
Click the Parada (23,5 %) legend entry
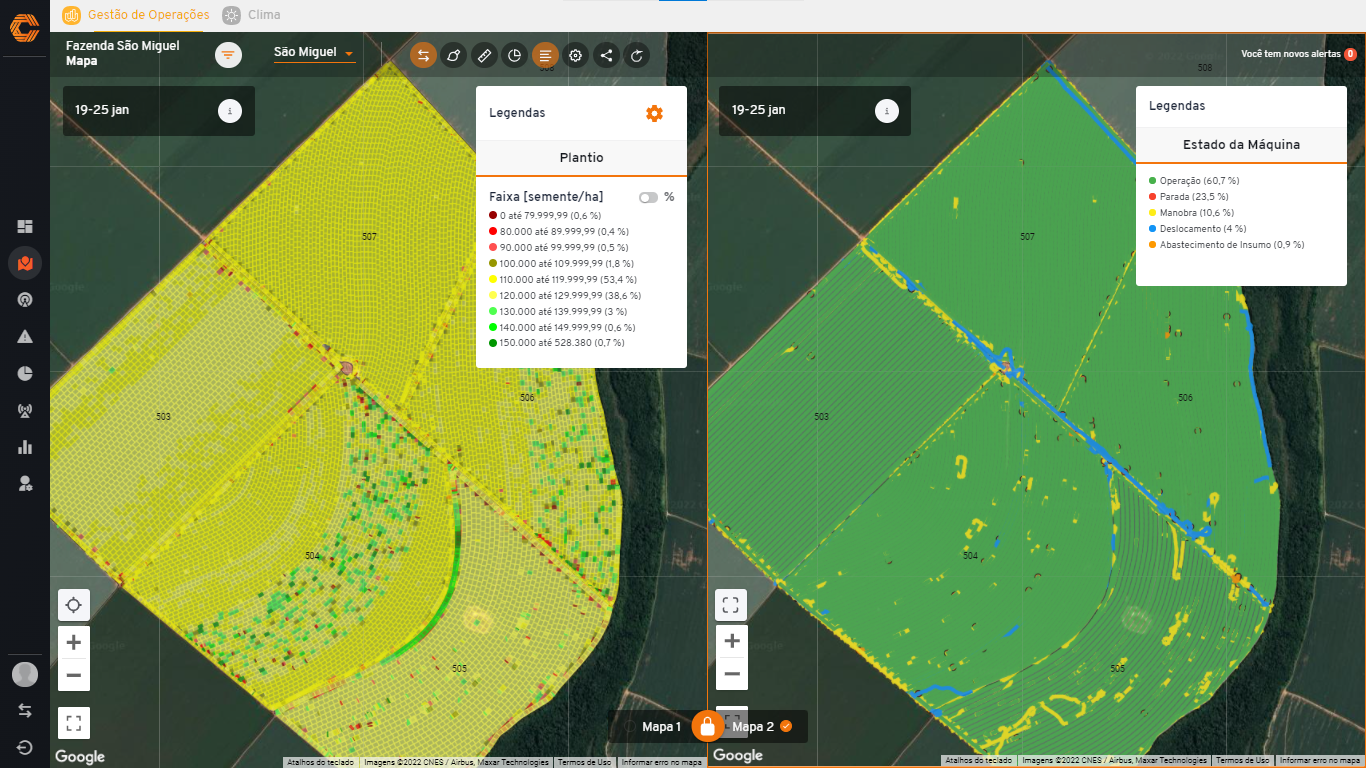coord(1191,197)
